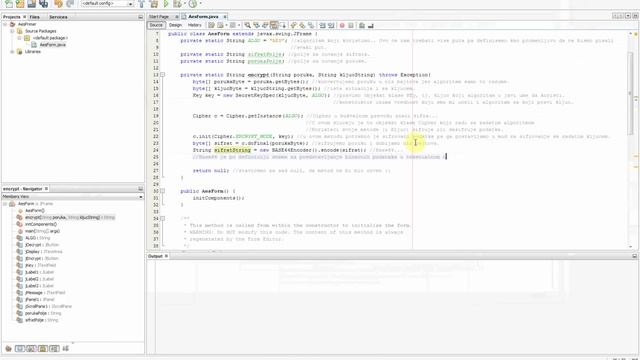Click the Undo toolbar icon
This screenshot has width=640, height=360.
(58, 4)
